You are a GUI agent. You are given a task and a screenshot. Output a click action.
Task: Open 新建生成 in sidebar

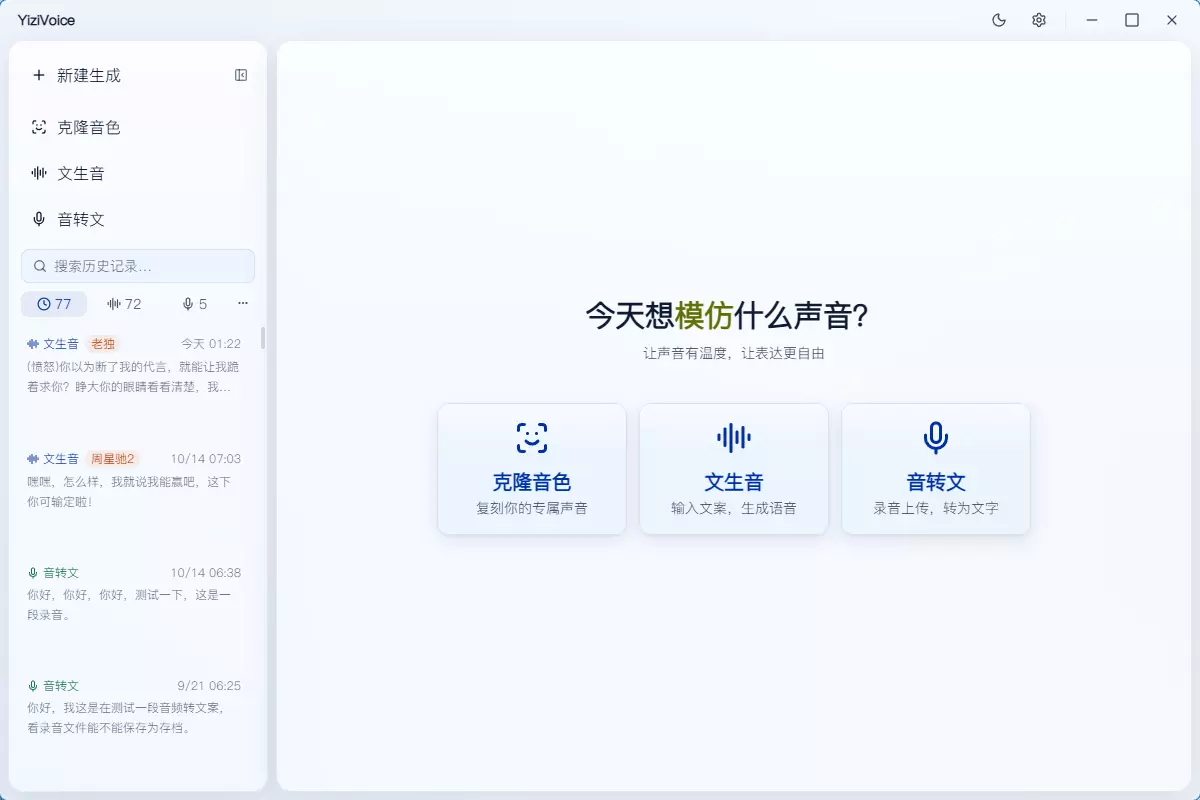(89, 75)
